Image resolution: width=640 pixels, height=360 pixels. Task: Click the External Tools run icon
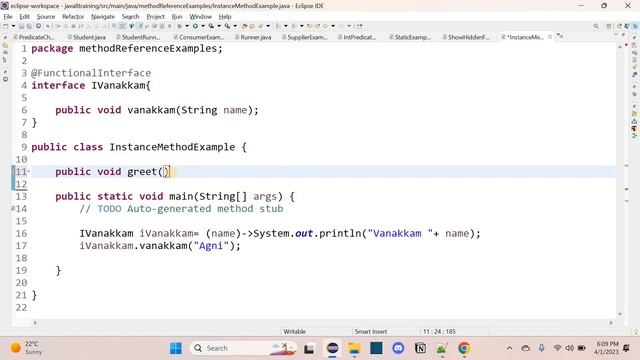click(227, 26)
